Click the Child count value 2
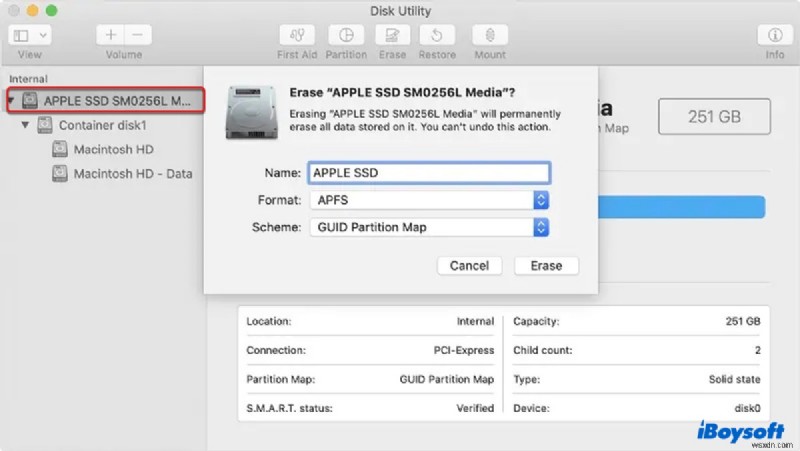The width and height of the screenshot is (800, 451). (758, 350)
